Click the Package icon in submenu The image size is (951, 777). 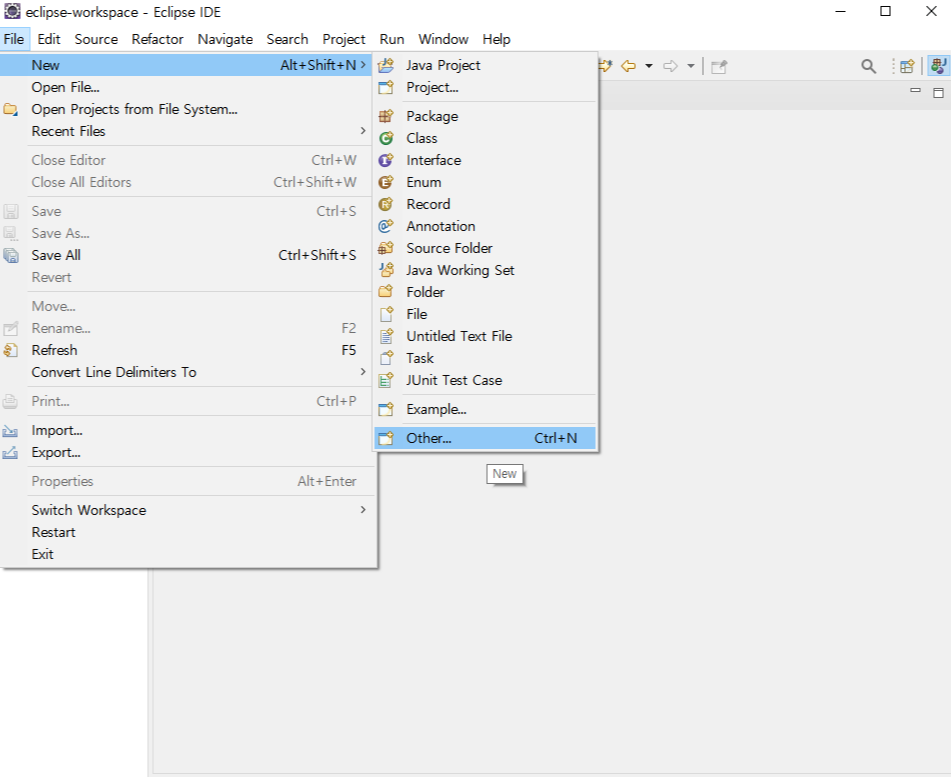tap(386, 116)
